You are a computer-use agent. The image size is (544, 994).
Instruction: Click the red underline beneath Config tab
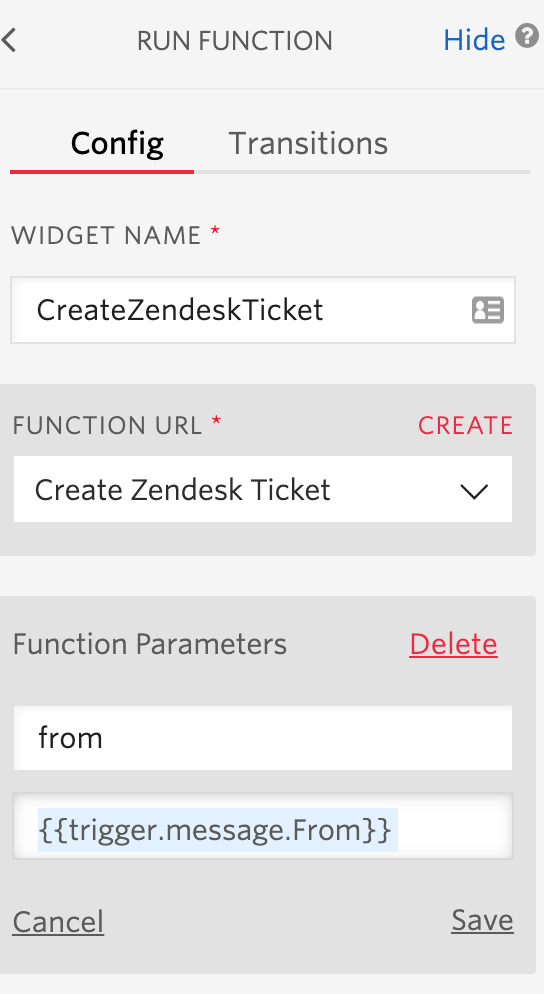(102, 172)
